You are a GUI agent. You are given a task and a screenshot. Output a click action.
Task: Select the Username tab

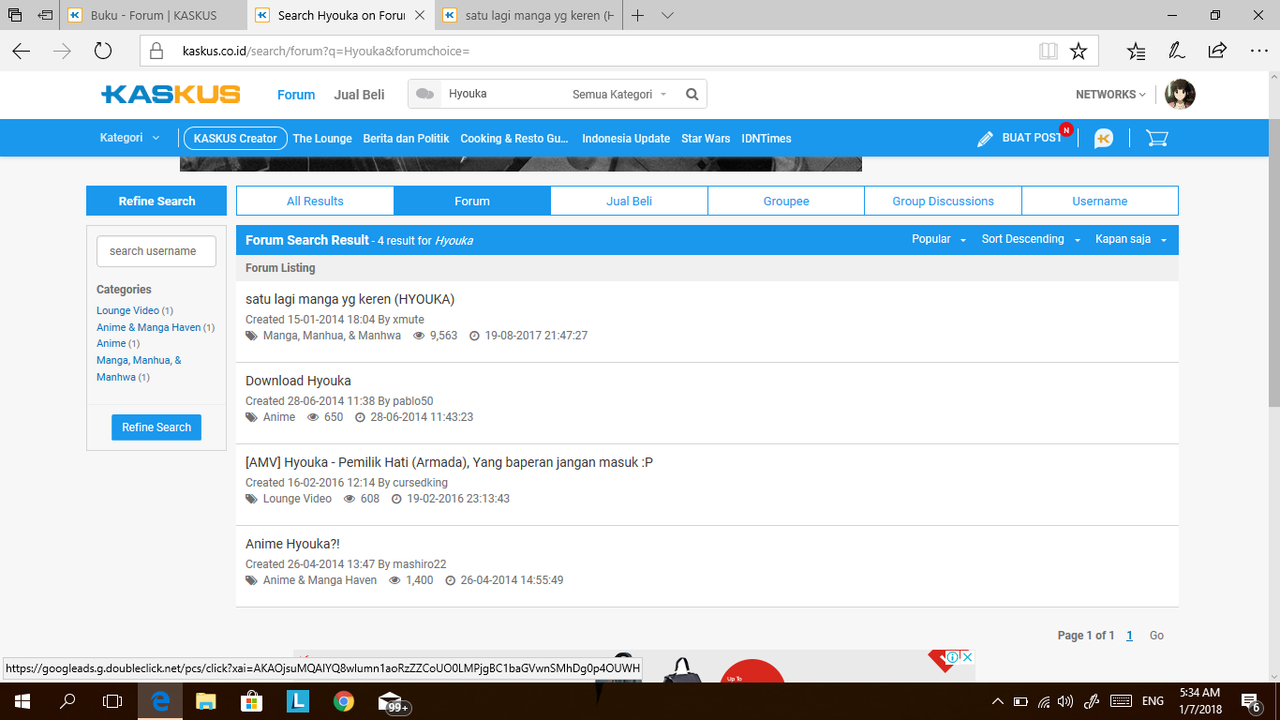1100,201
